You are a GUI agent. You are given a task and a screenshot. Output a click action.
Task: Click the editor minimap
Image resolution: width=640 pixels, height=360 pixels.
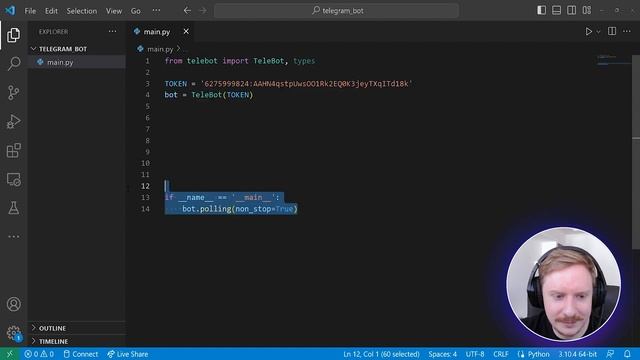pos(614,60)
